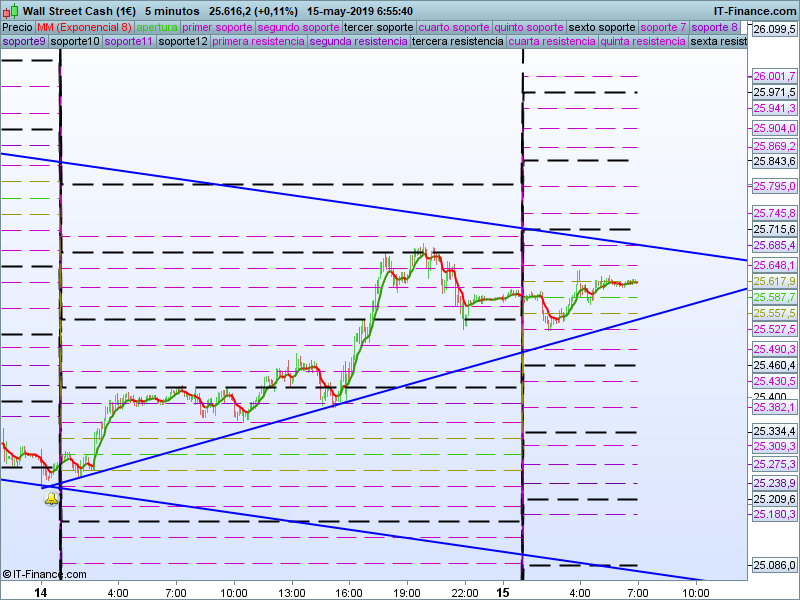This screenshot has height=600, width=800.
Task: Click price axis label 25.382,1
Action: point(774,407)
